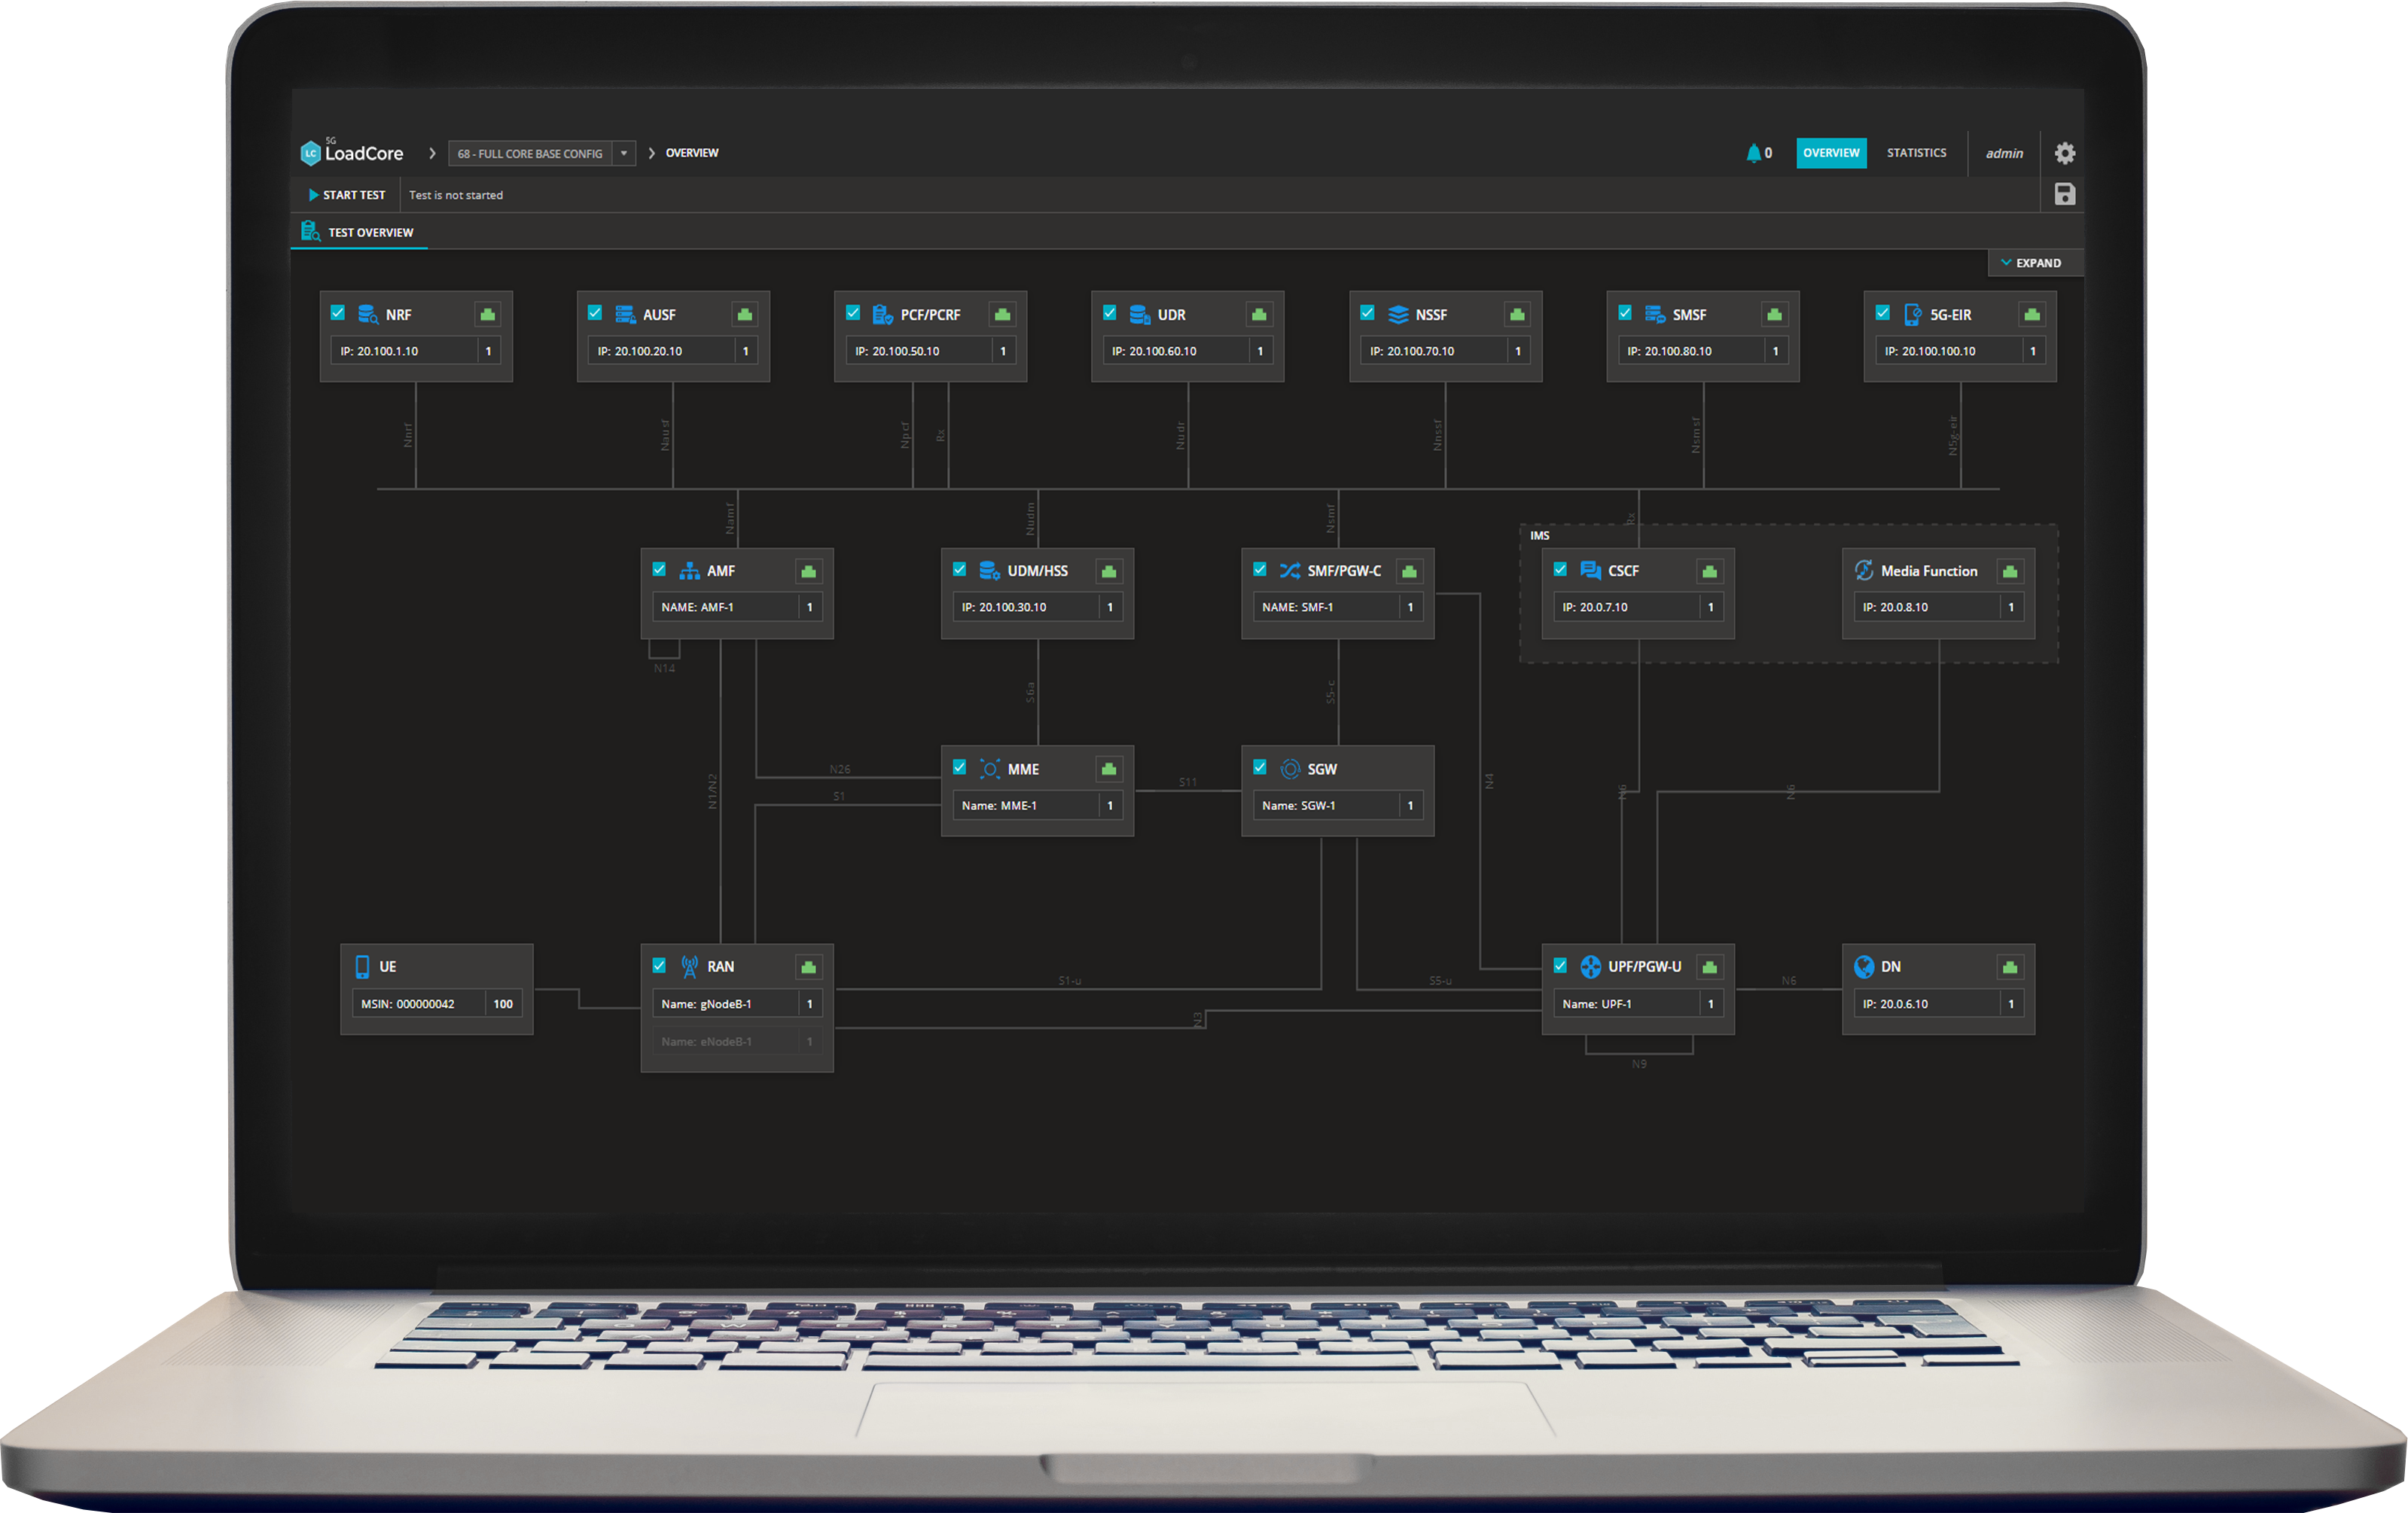
Task: Uncheck the AUSF checkbox
Action: 595,313
